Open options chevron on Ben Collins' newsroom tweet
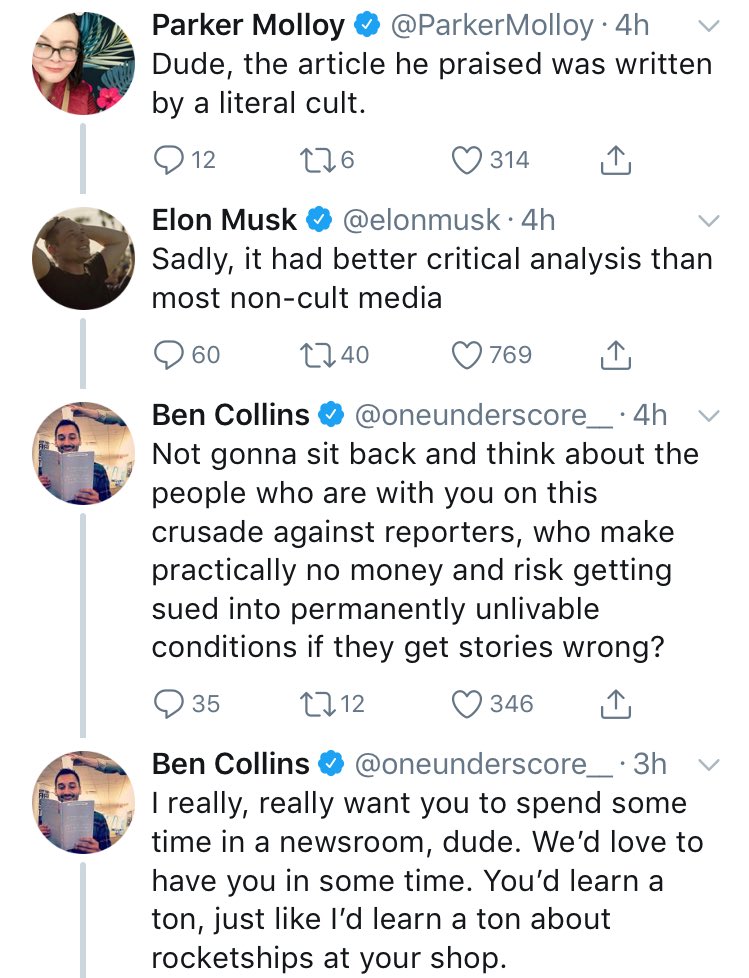Image resolution: width=749 pixels, height=978 pixels. [708, 764]
